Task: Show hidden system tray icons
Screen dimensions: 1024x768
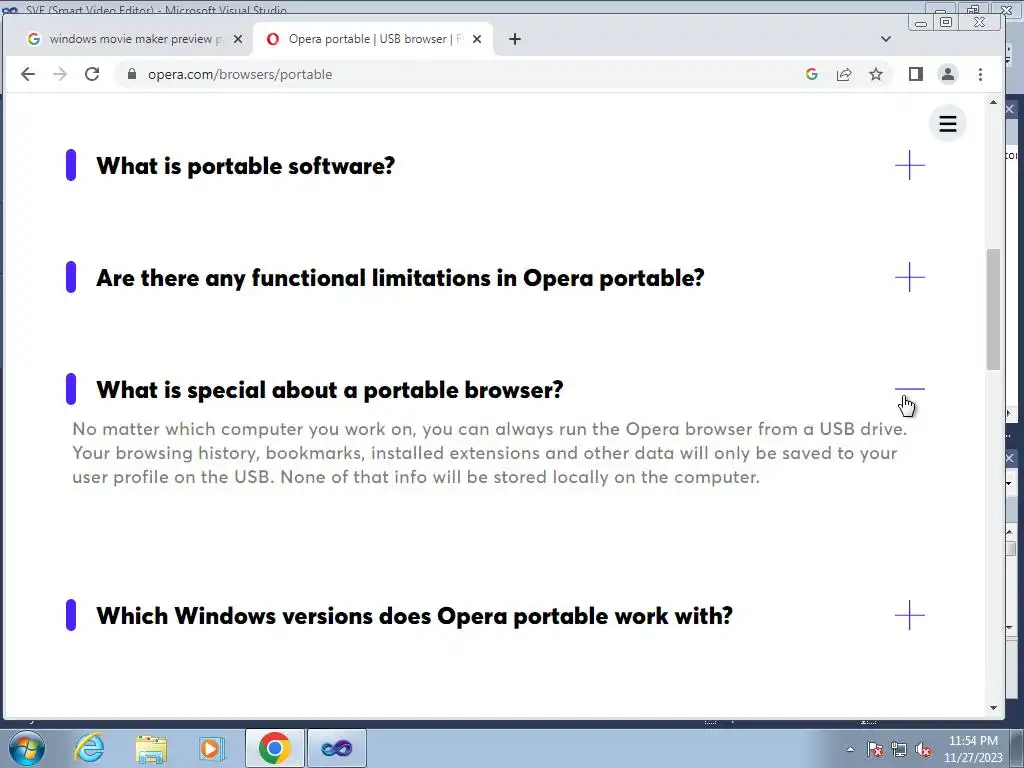Action: [x=850, y=750]
